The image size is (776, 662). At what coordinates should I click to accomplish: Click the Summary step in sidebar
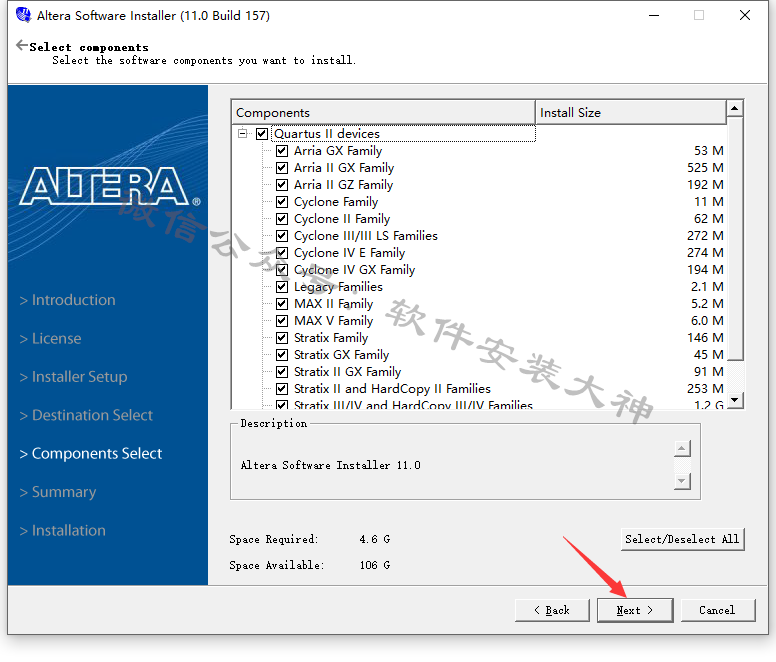coord(58,492)
